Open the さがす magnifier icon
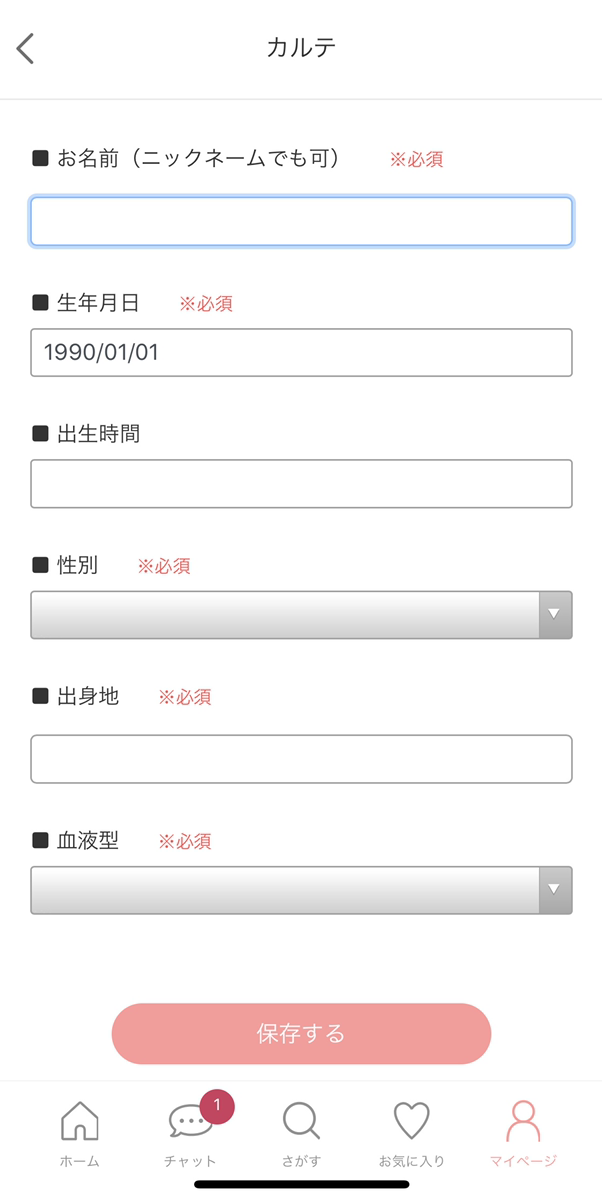 coord(301,1121)
